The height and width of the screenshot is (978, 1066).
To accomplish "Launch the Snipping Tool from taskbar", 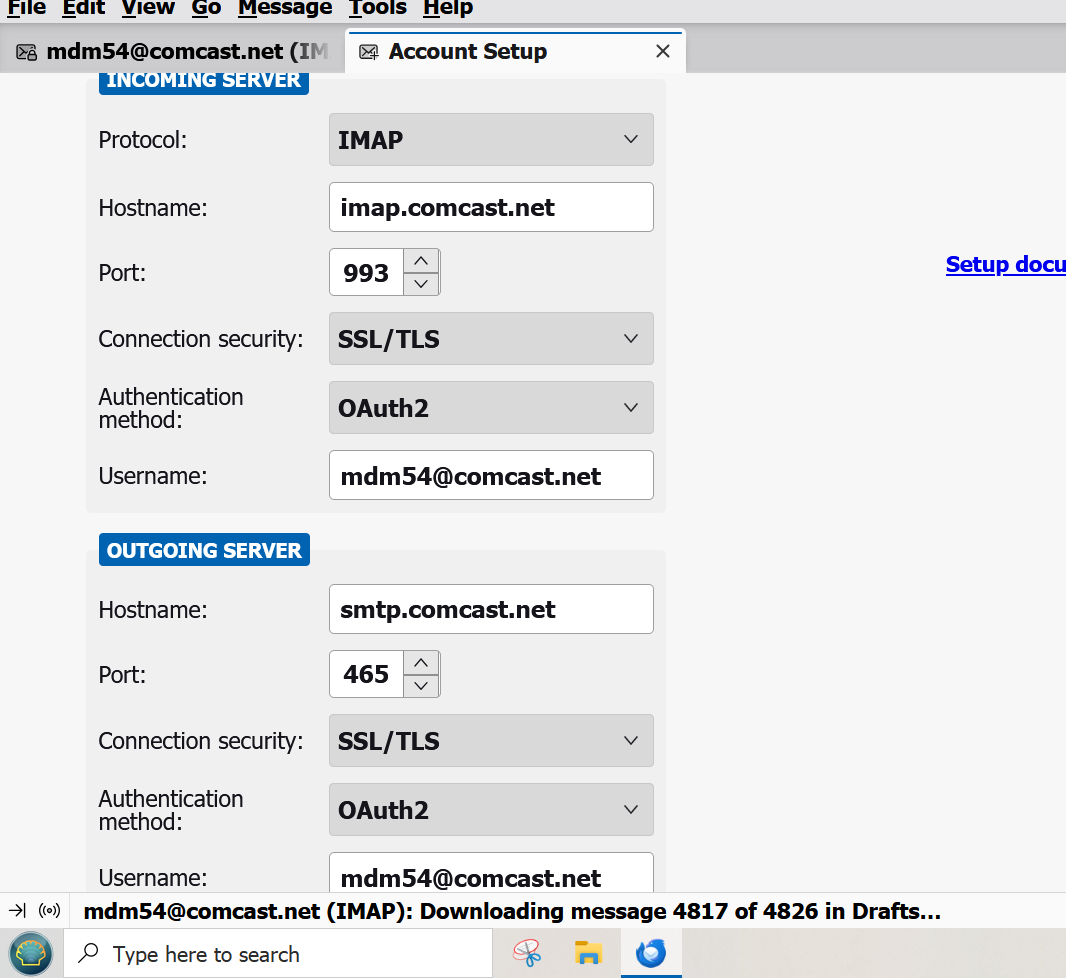I will 527,954.
